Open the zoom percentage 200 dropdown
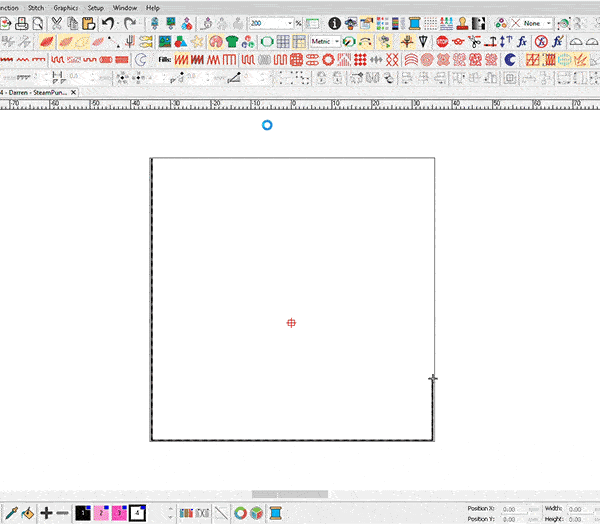600x524 pixels. click(290, 24)
